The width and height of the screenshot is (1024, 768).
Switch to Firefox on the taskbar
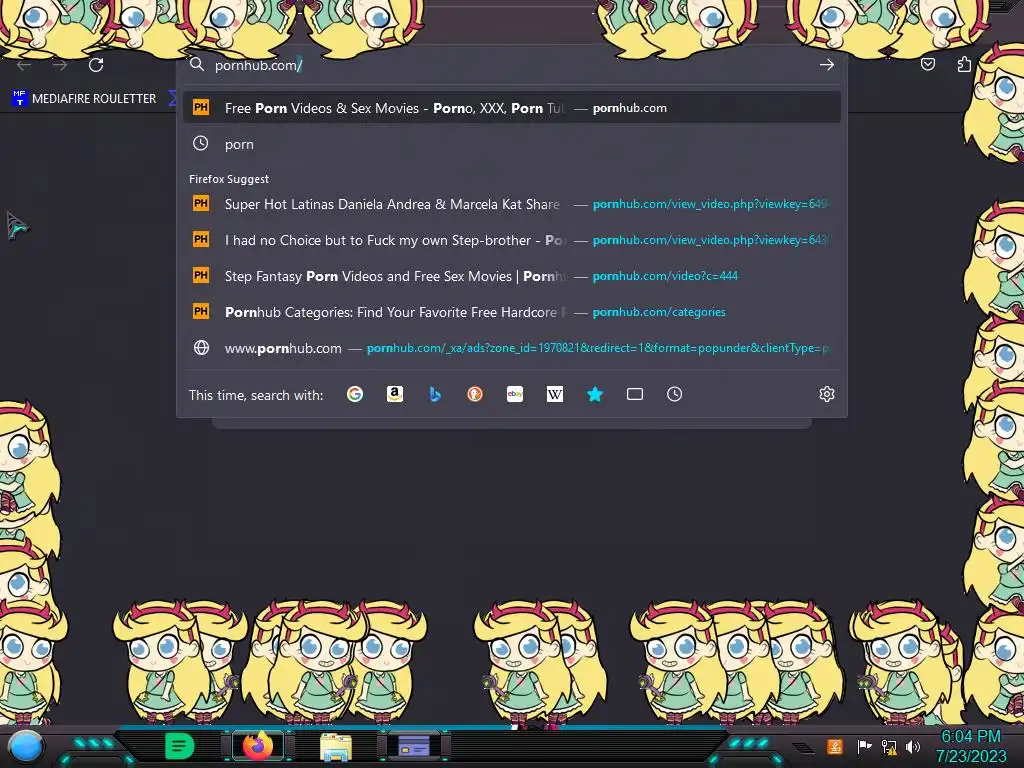258,746
